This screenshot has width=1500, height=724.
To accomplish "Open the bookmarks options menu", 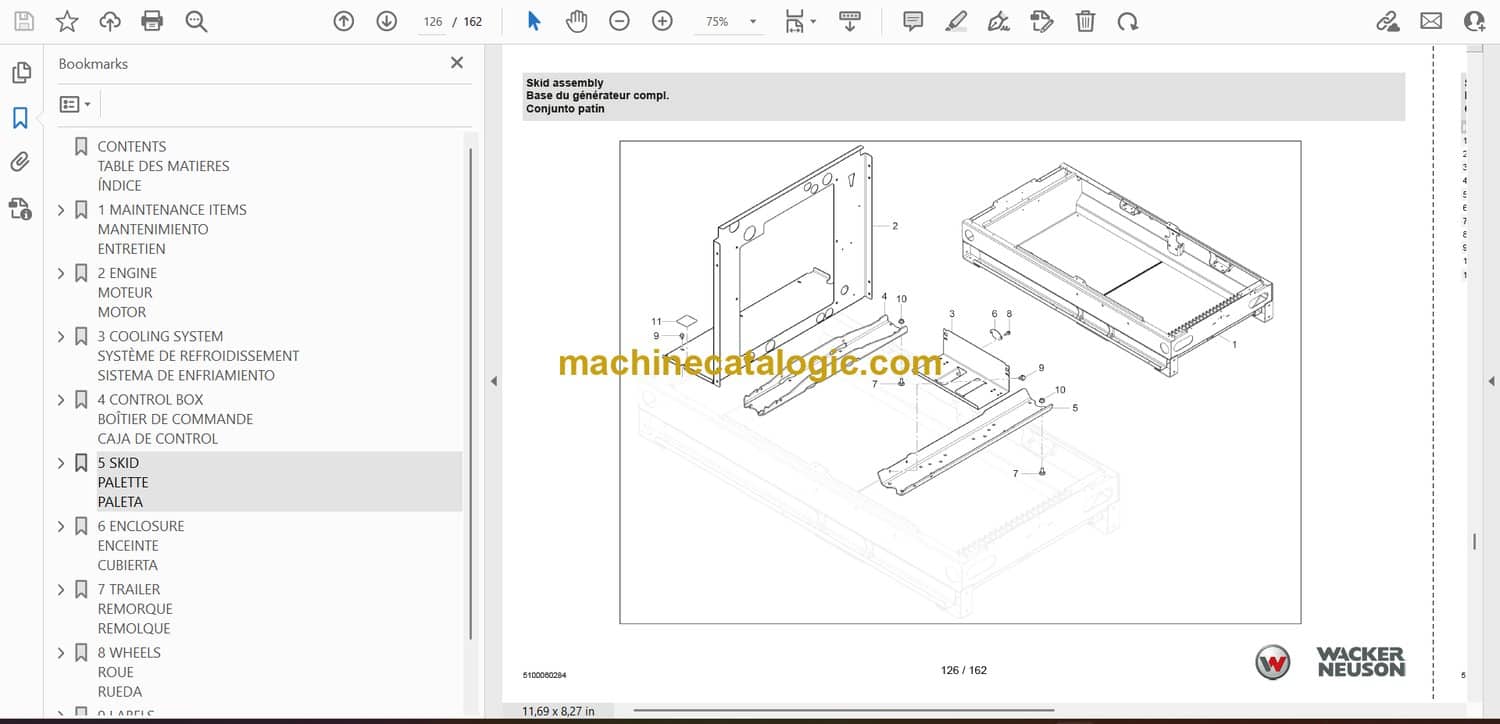I will (x=75, y=104).
